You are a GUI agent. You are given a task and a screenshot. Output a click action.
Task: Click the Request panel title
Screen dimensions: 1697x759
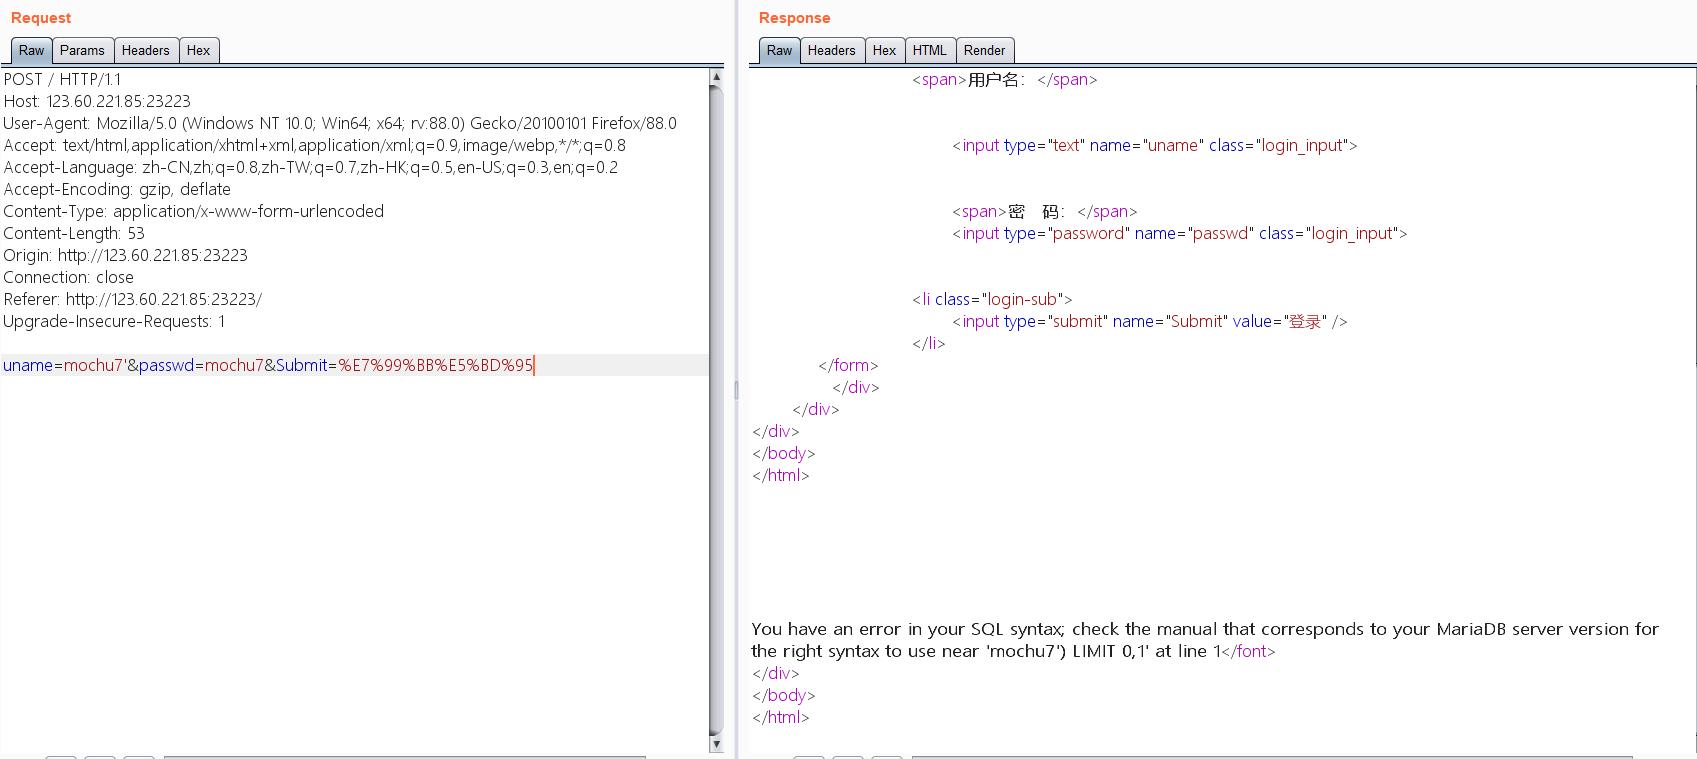(x=41, y=18)
